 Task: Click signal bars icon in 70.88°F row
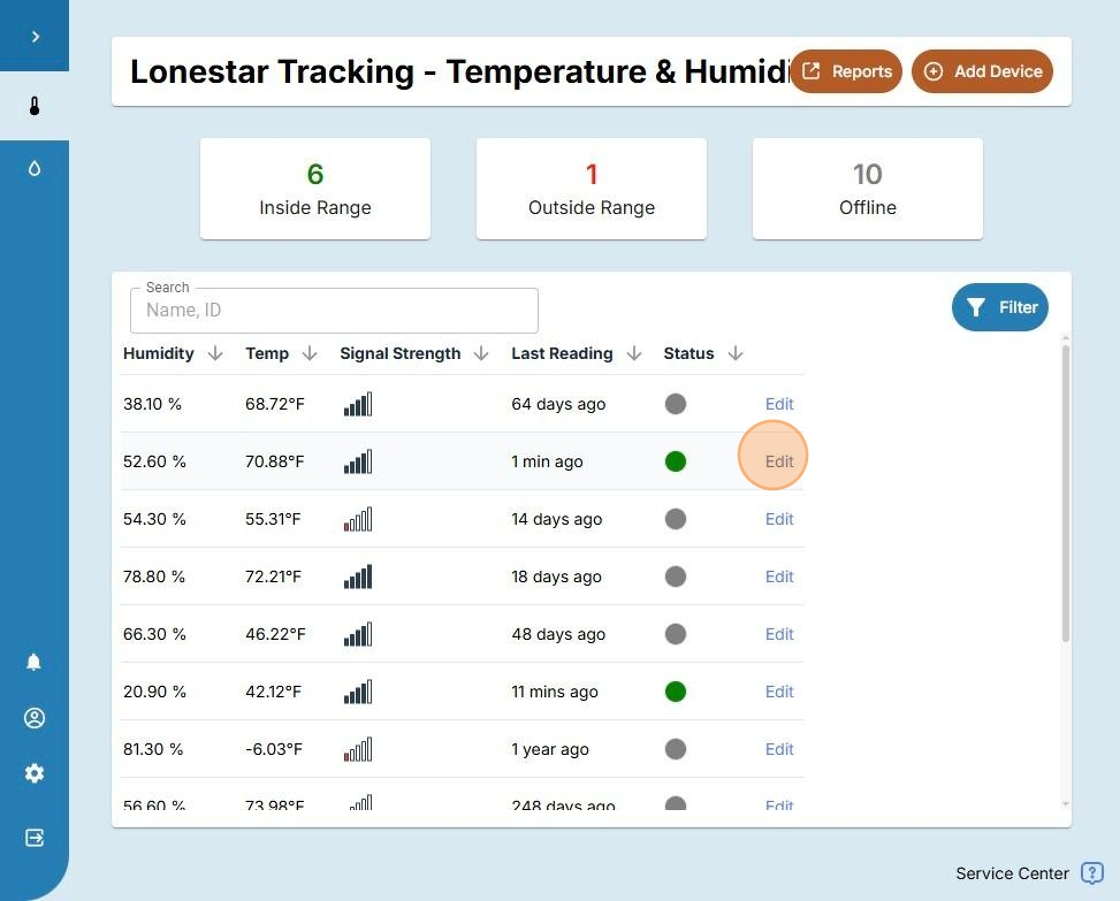358,462
